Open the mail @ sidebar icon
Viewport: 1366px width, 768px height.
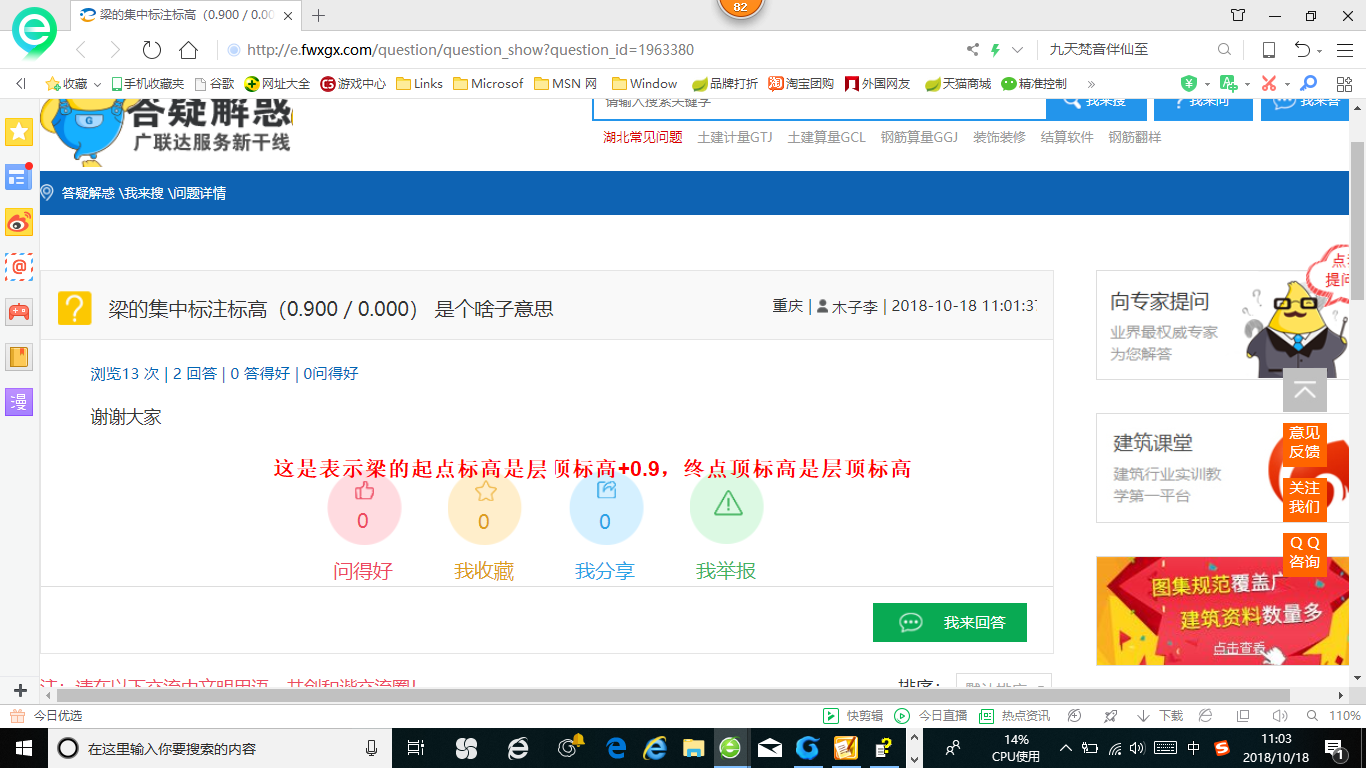(x=19, y=267)
